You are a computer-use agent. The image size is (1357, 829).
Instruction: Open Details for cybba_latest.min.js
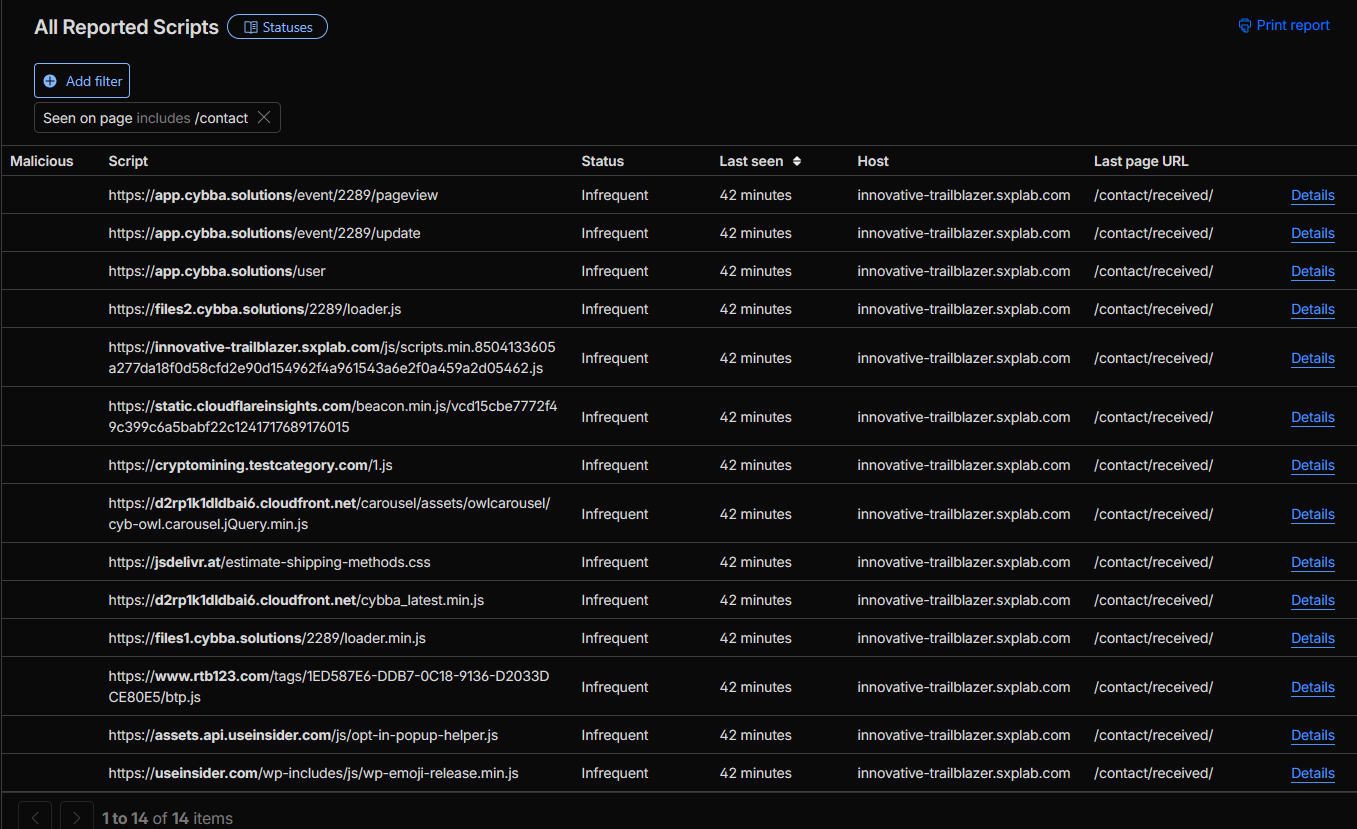pyautogui.click(x=1312, y=600)
